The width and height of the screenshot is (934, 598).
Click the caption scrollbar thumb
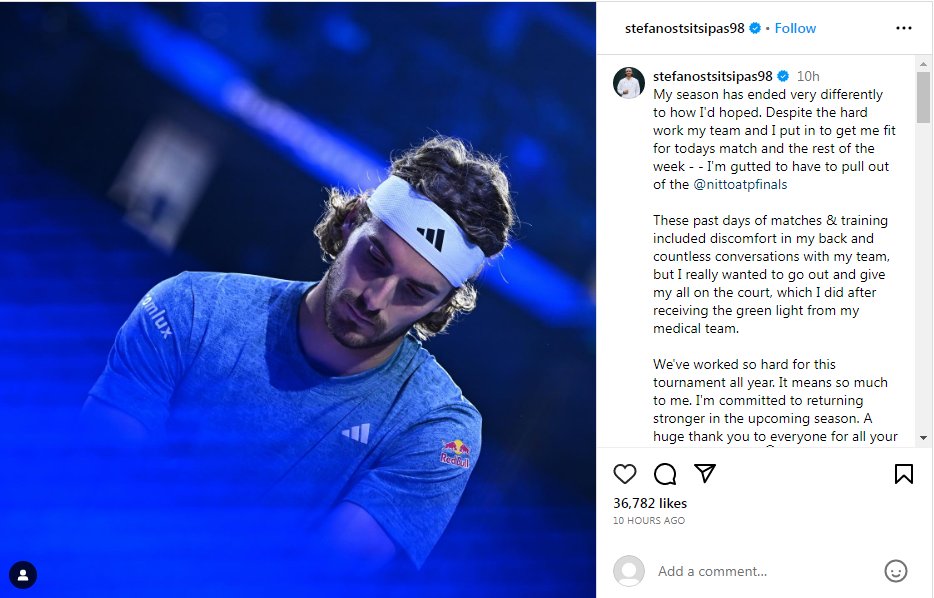coord(923,97)
